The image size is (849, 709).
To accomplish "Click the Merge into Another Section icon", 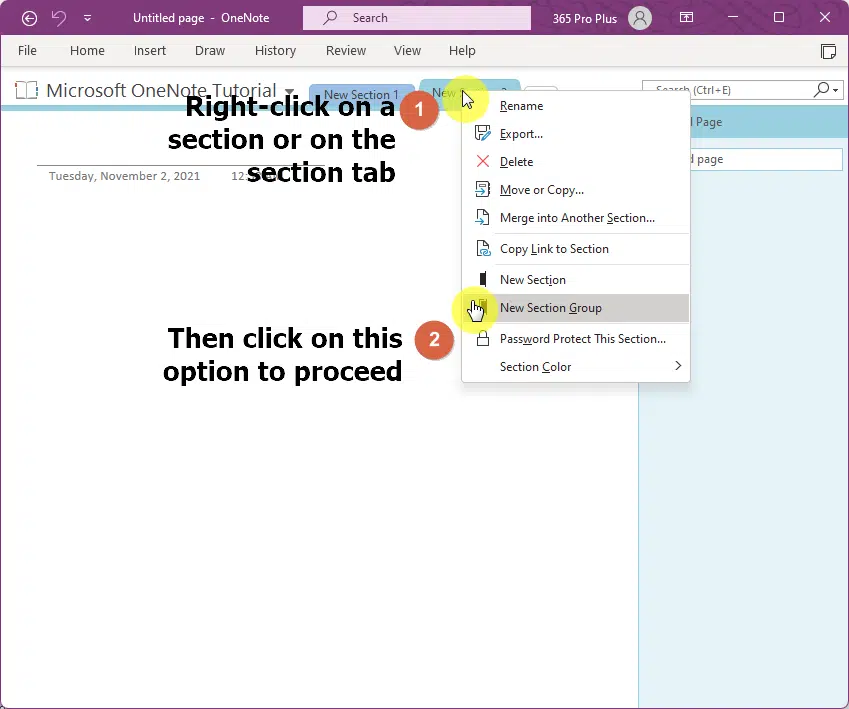I will [x=482, y=217].
